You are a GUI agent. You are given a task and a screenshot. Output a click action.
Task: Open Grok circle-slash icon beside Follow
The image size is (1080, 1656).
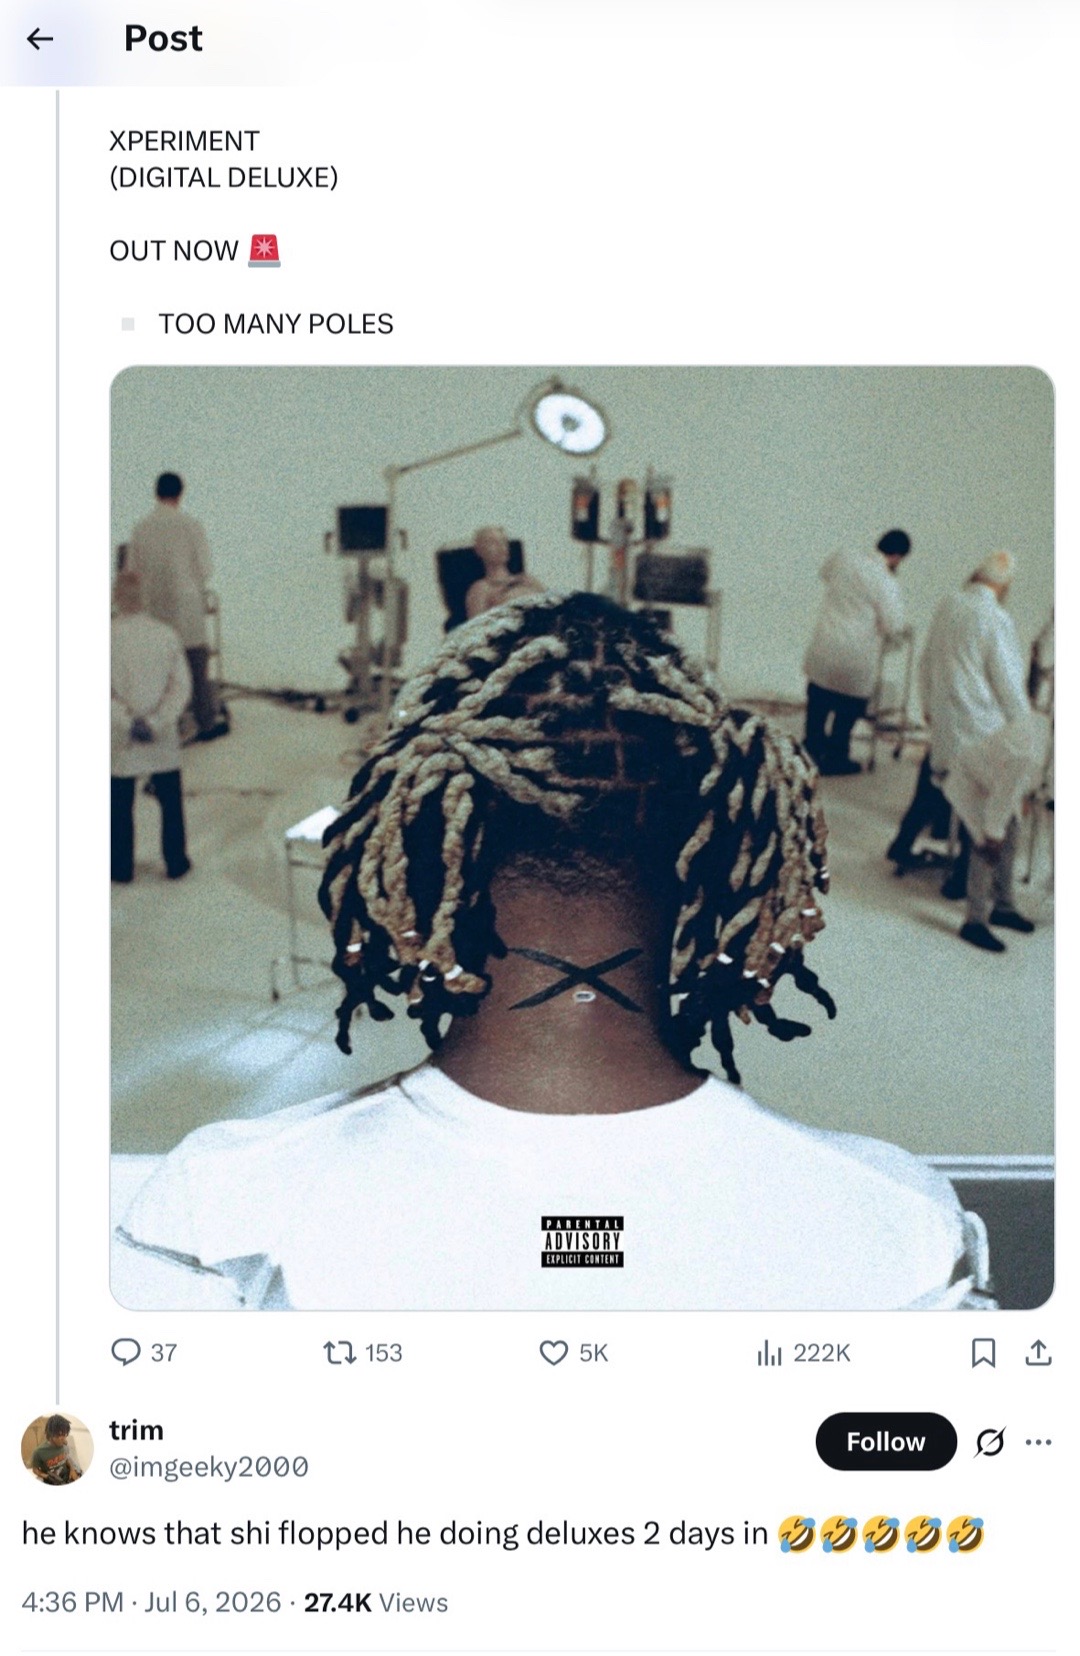click(990, 1442)
